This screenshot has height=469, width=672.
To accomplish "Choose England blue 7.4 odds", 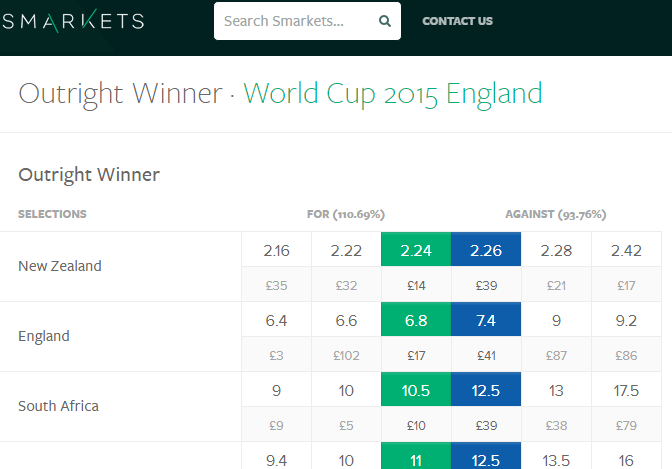I will (486, 319).
